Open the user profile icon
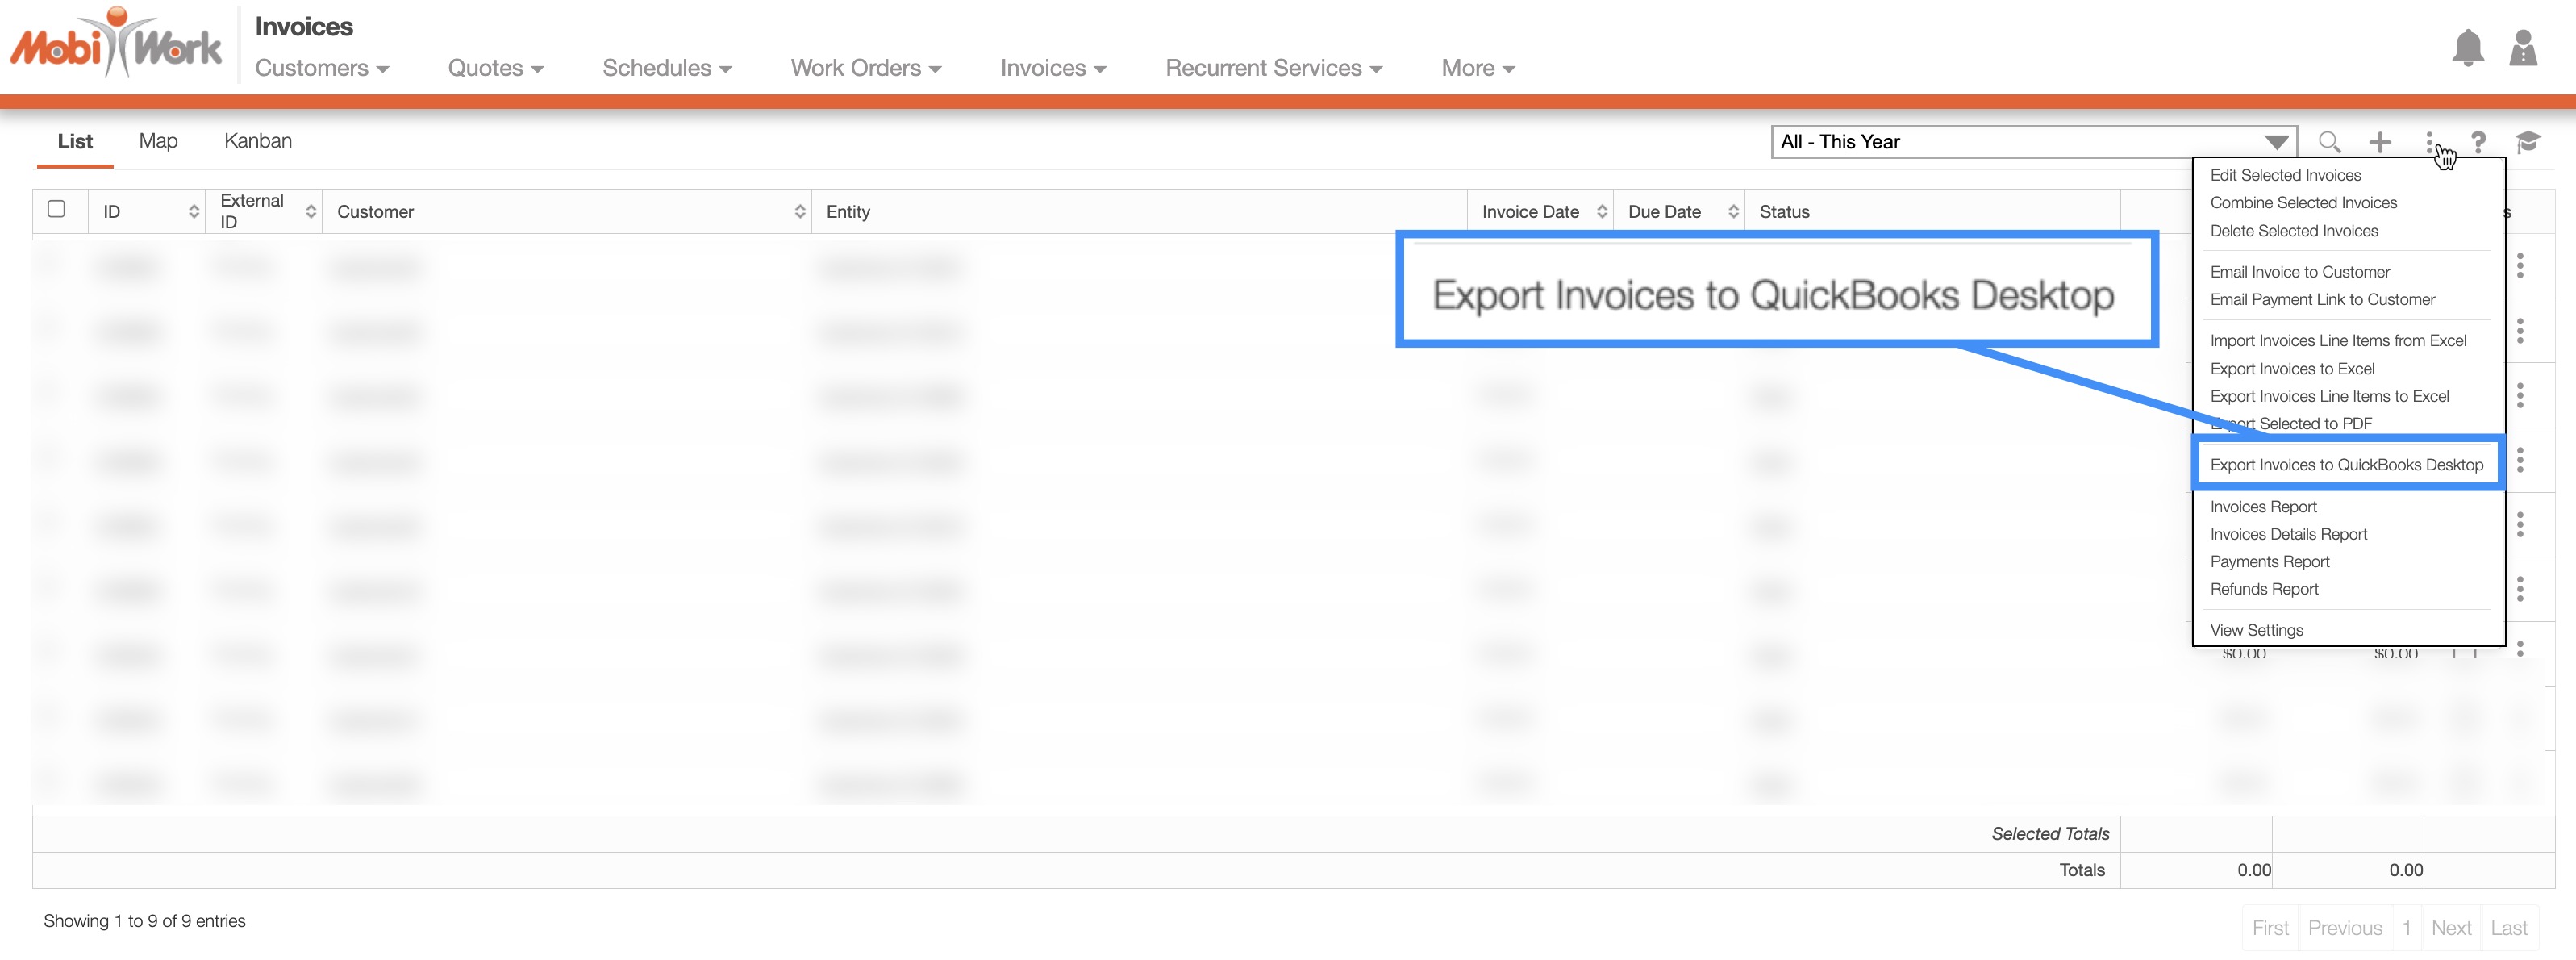 pos(2523,48)
